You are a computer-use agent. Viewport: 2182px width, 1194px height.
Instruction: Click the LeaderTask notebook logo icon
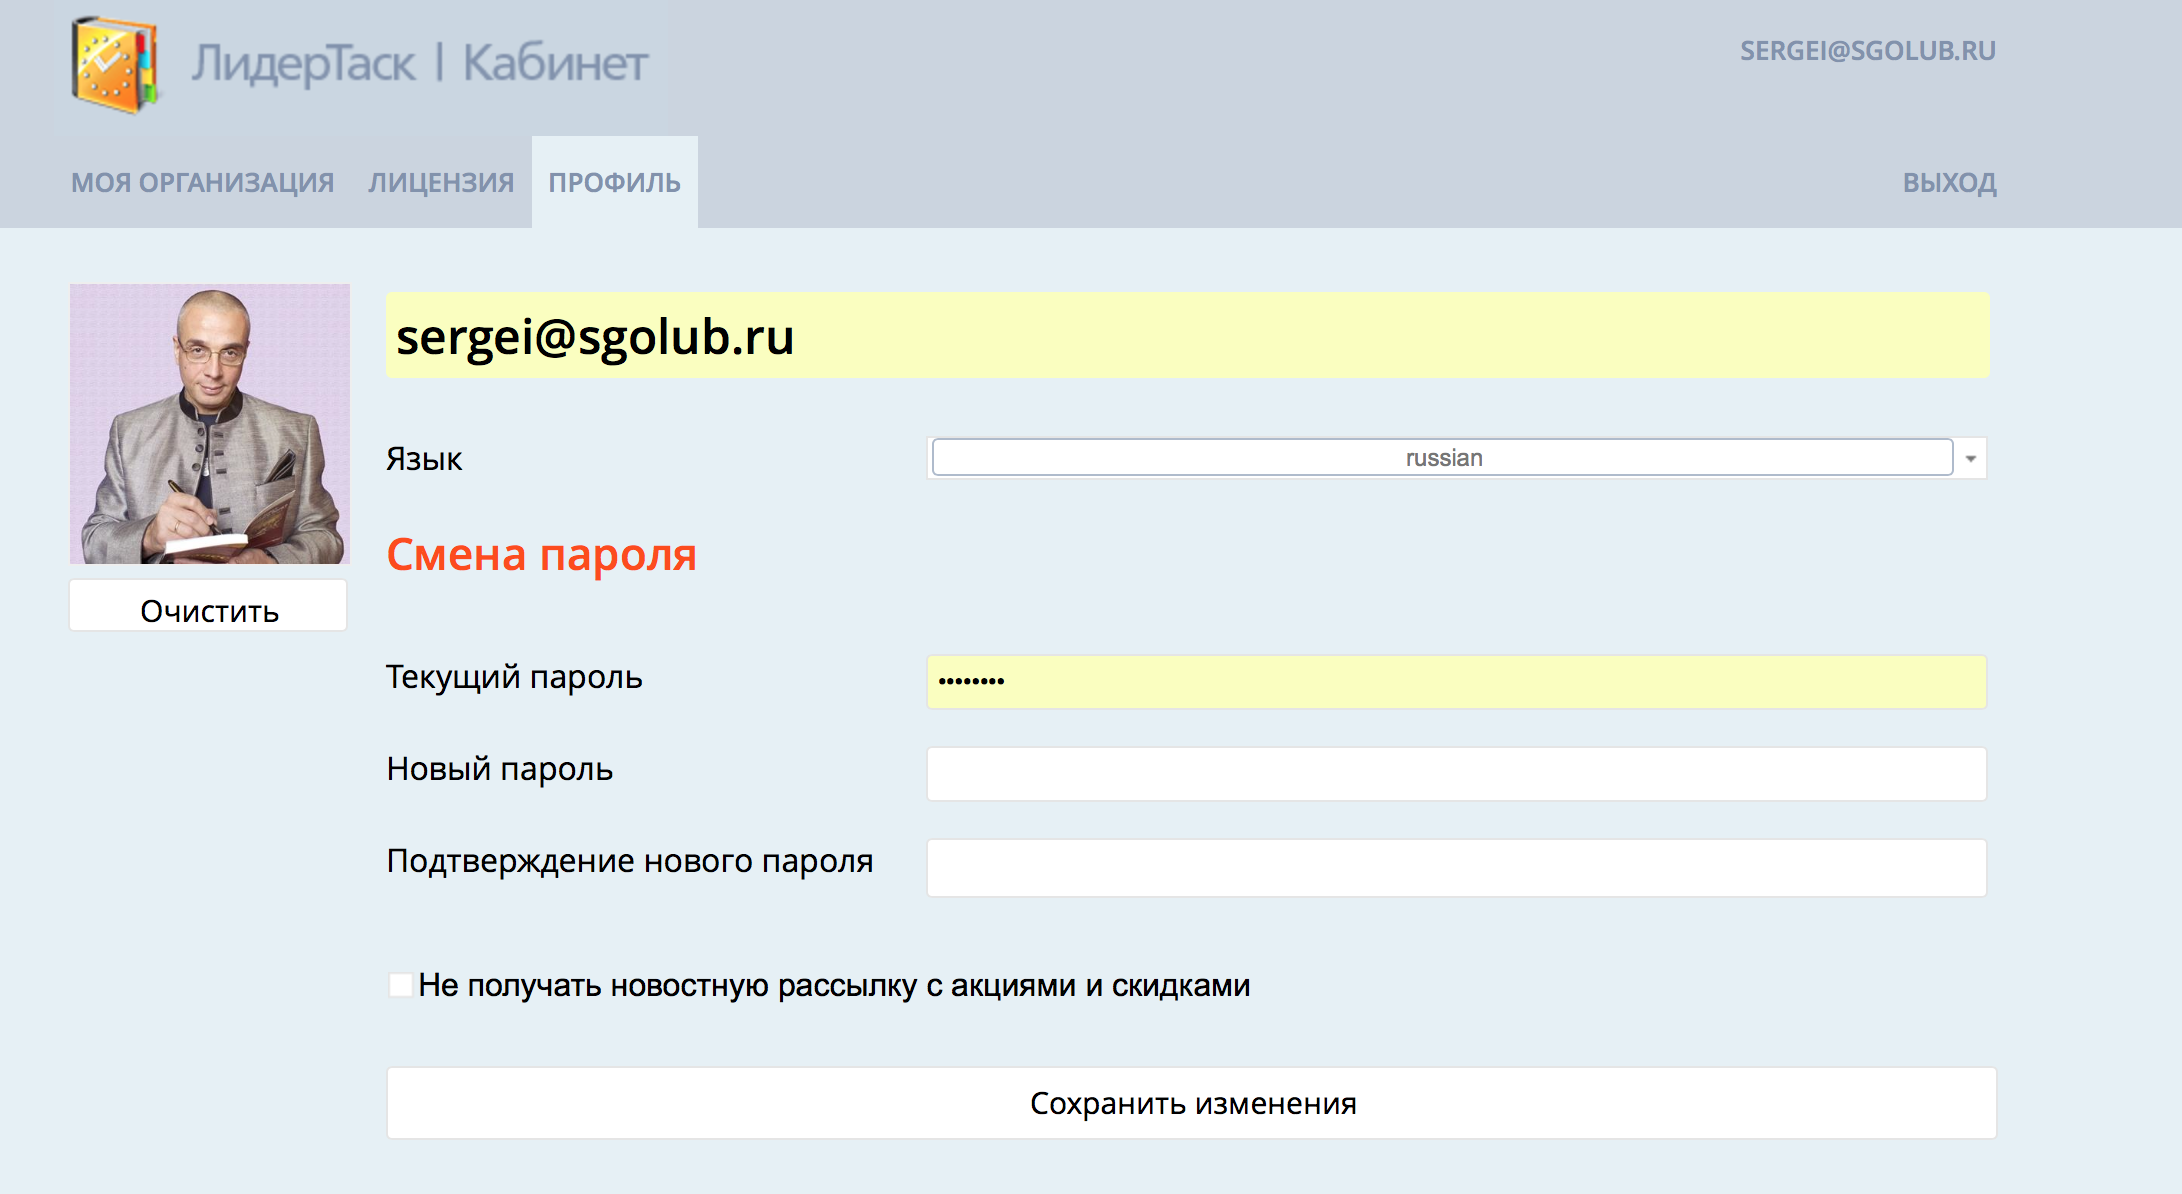pyautogui.click(x=114, y=64)
